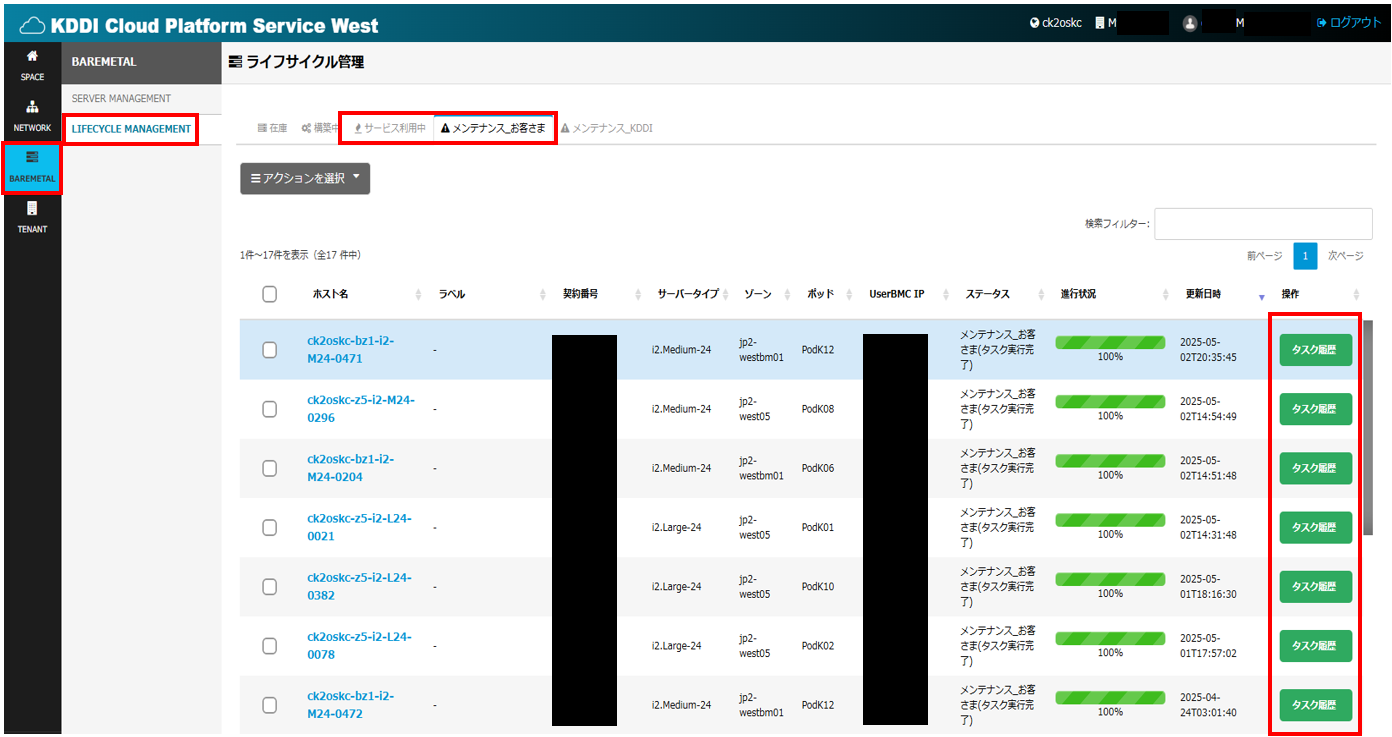Open host link ck2oskc-z5-i2-L24-0021
Image resolution: width=1392 pixels, height=737 pixels.
tap(359, 527)
